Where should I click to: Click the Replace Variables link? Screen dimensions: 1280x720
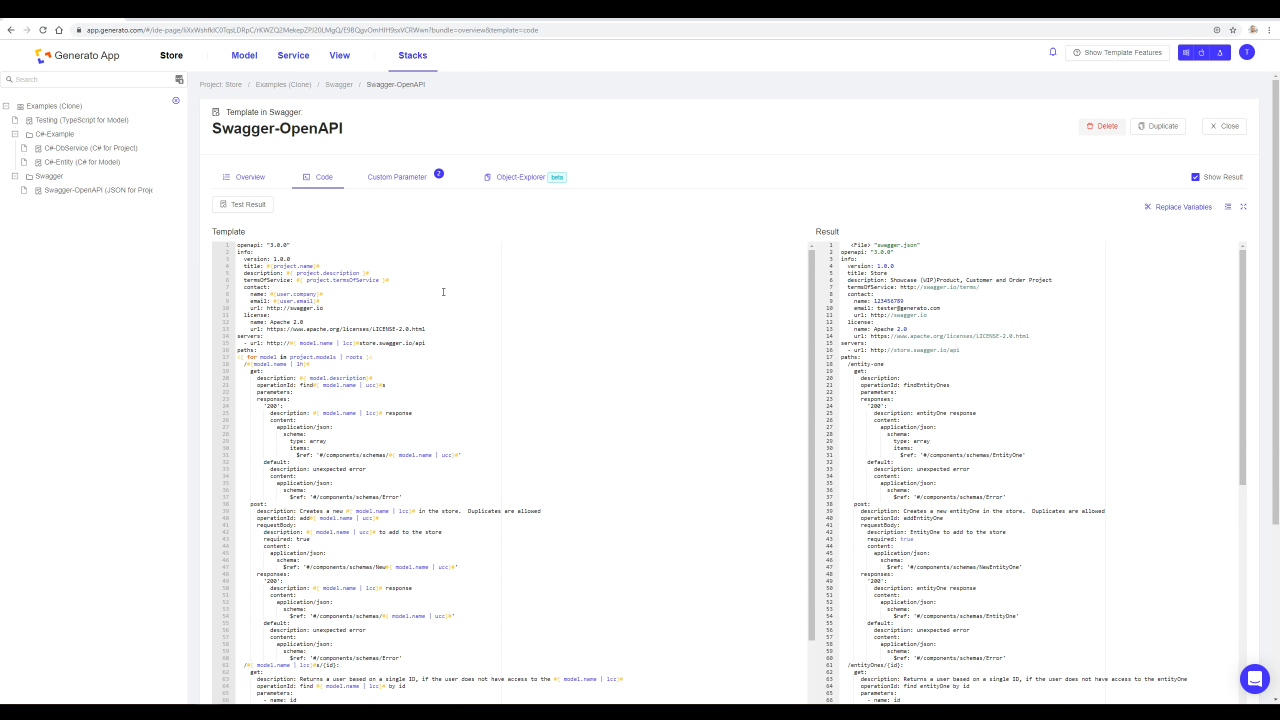1178,207
